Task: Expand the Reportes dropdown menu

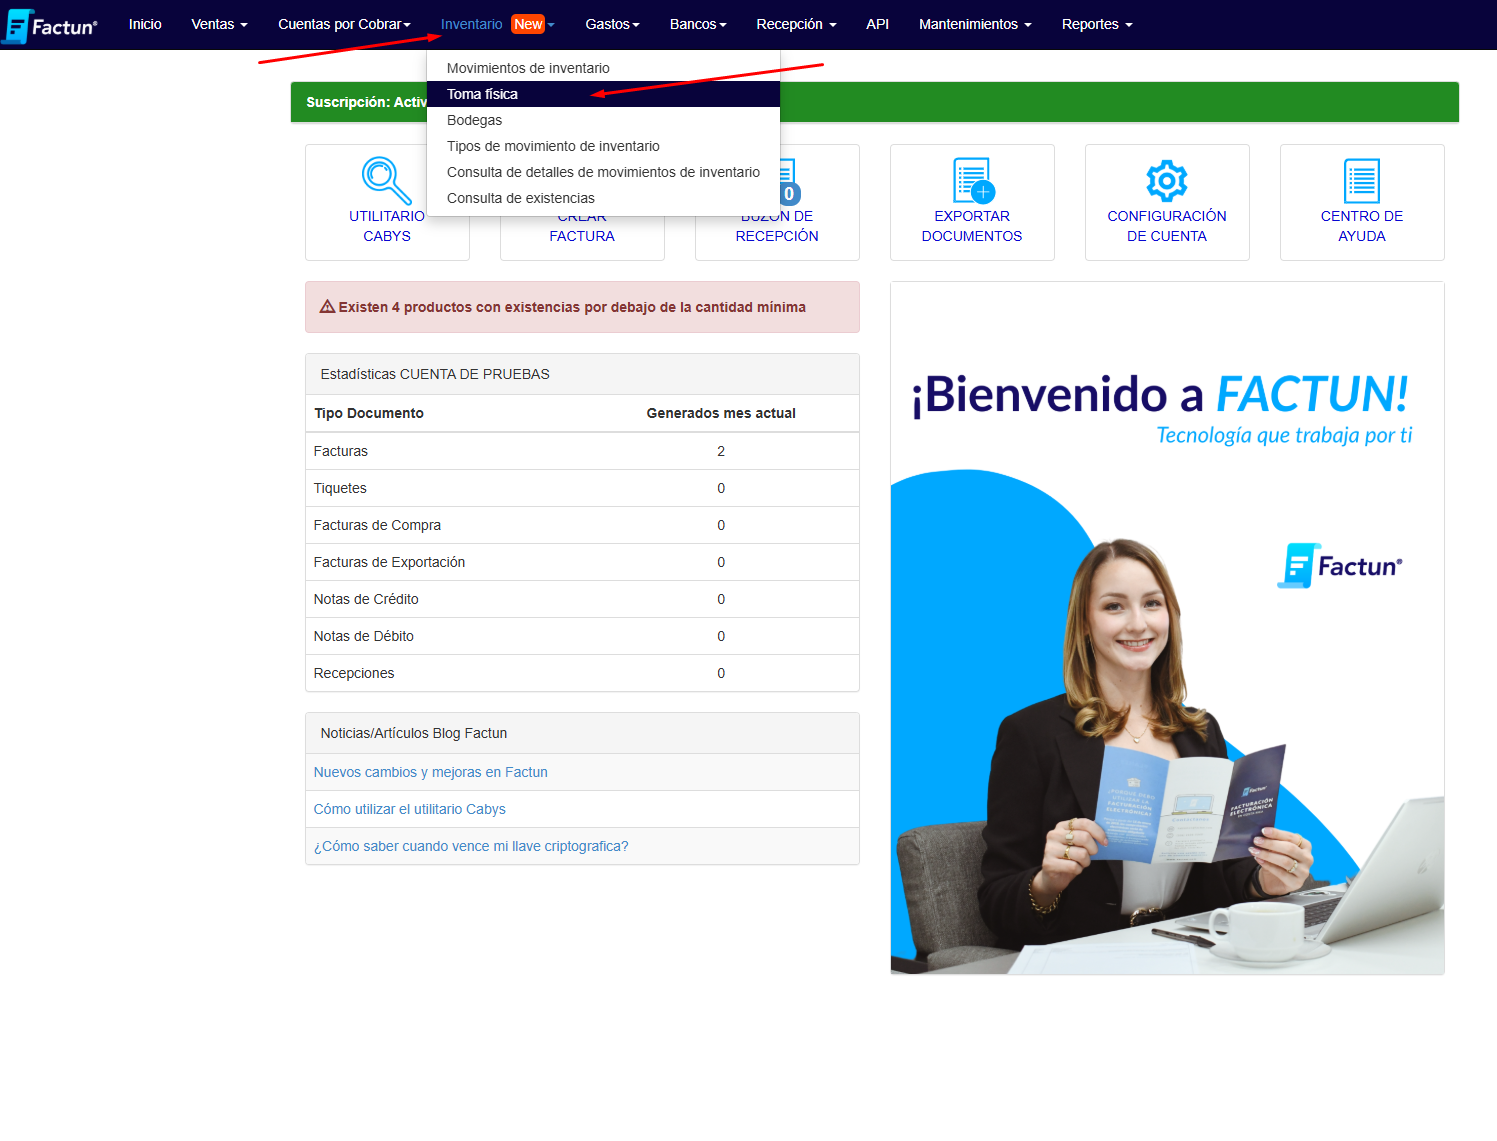Action: click(1097, 24)
